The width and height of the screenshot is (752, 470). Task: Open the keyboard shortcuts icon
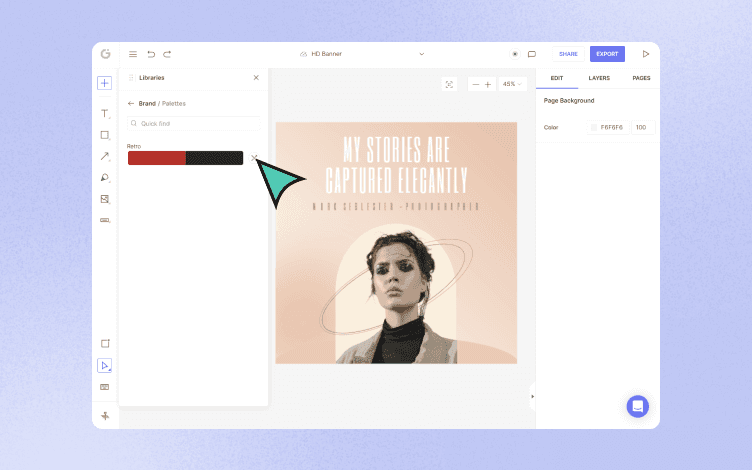point(105,387)
